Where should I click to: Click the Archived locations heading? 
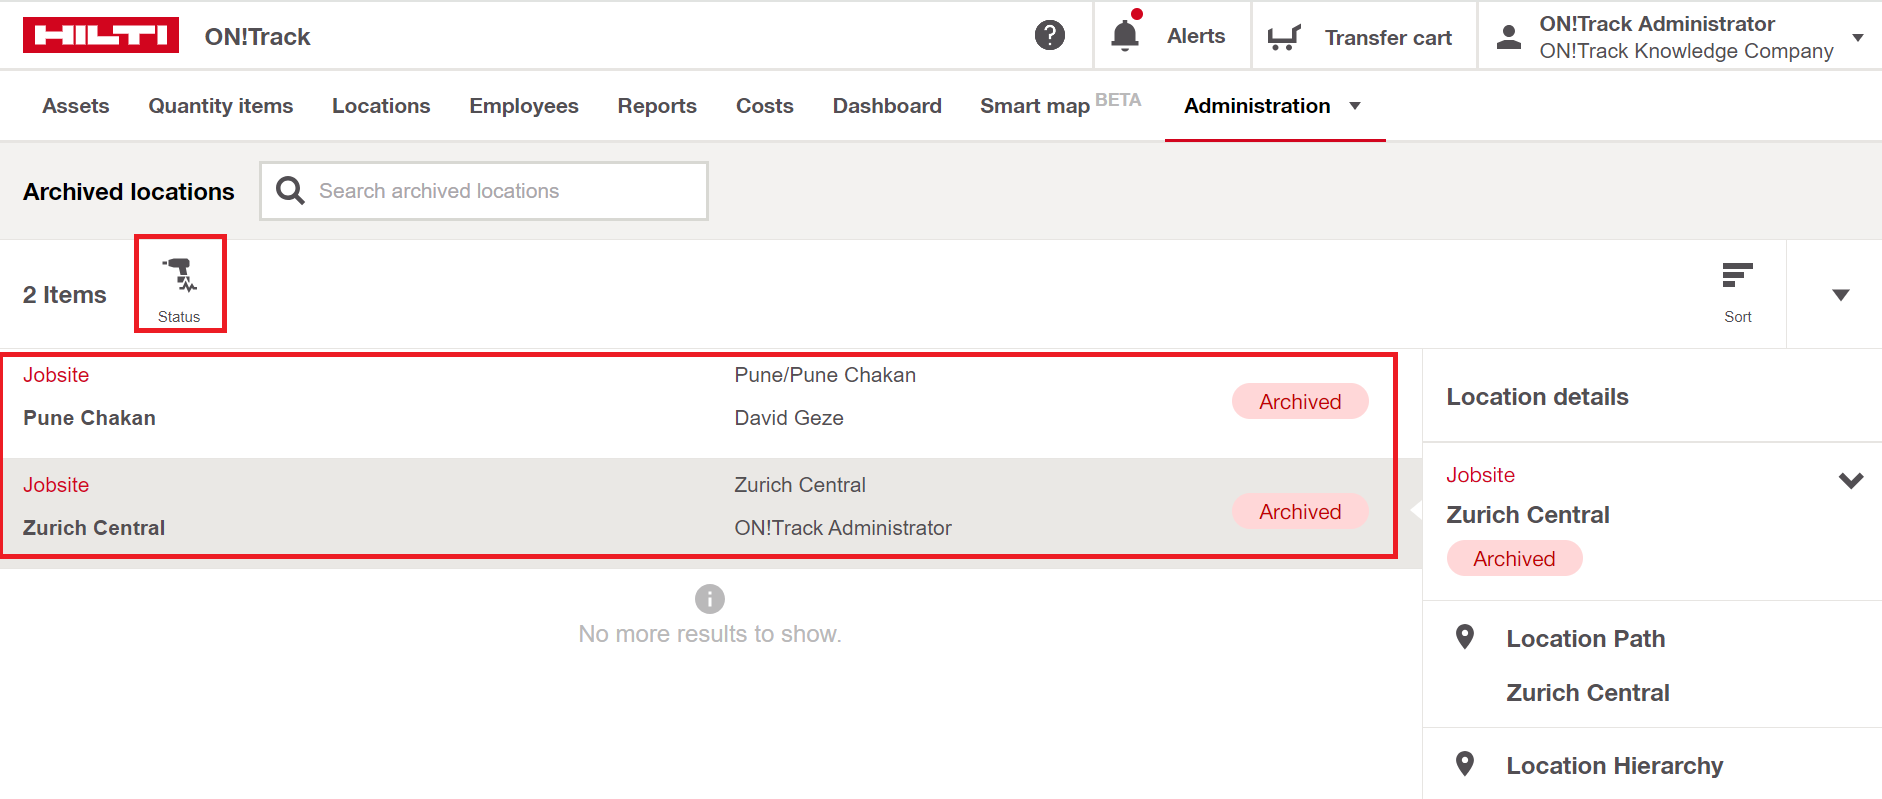click(129, 192)
